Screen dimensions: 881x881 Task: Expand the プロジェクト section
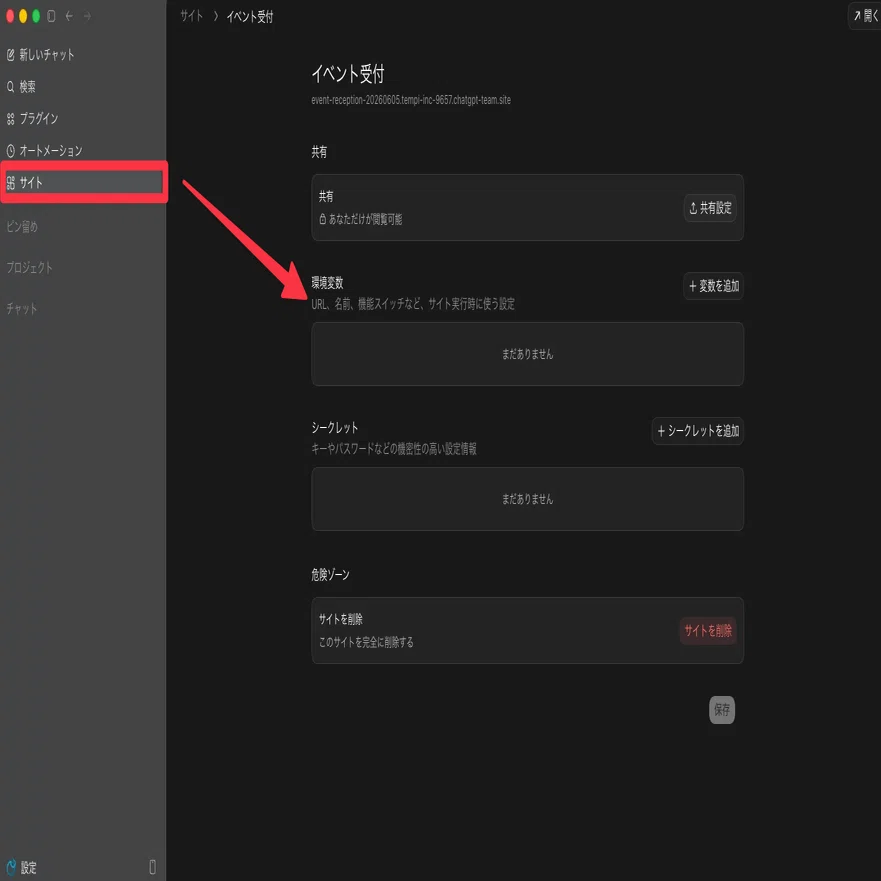click(x=29, y=267)
